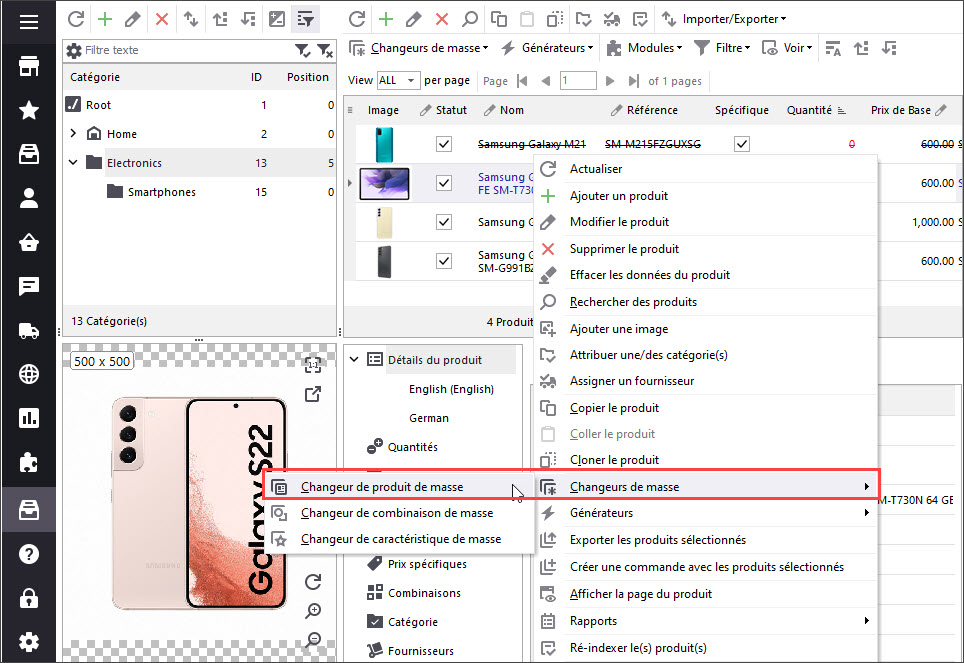The image size is (964, 663).
Task: Open the Changeurs de masse toolbar dropdown
Action: 419,48
